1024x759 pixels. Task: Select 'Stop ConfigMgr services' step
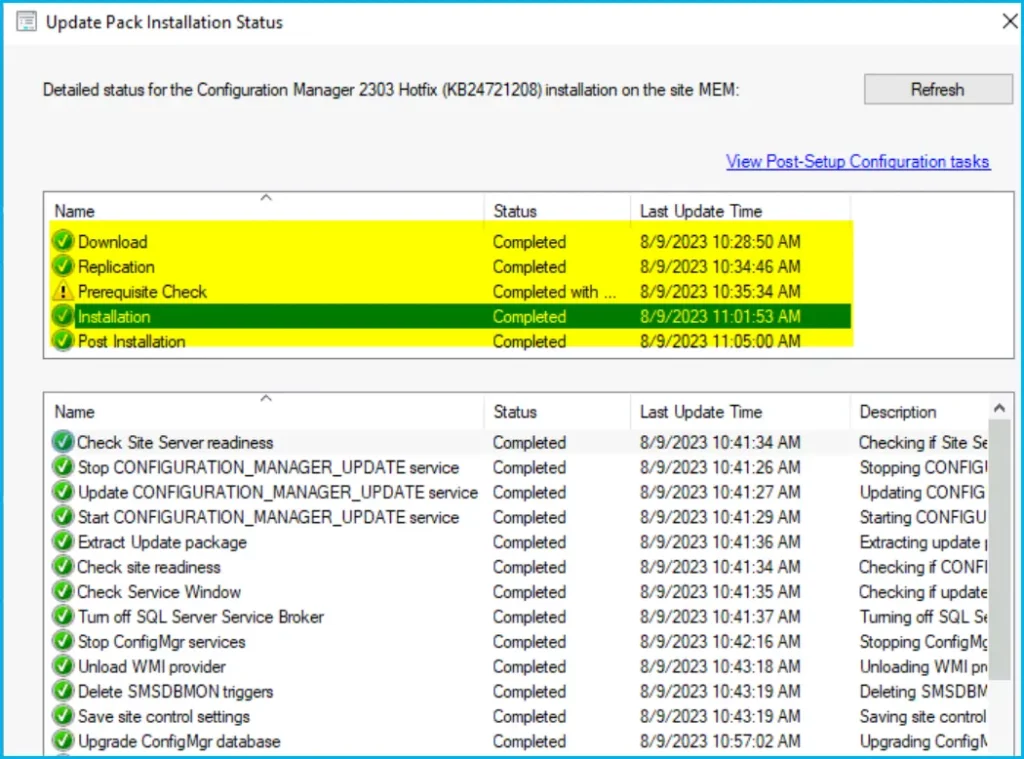[x=161, y=641]
